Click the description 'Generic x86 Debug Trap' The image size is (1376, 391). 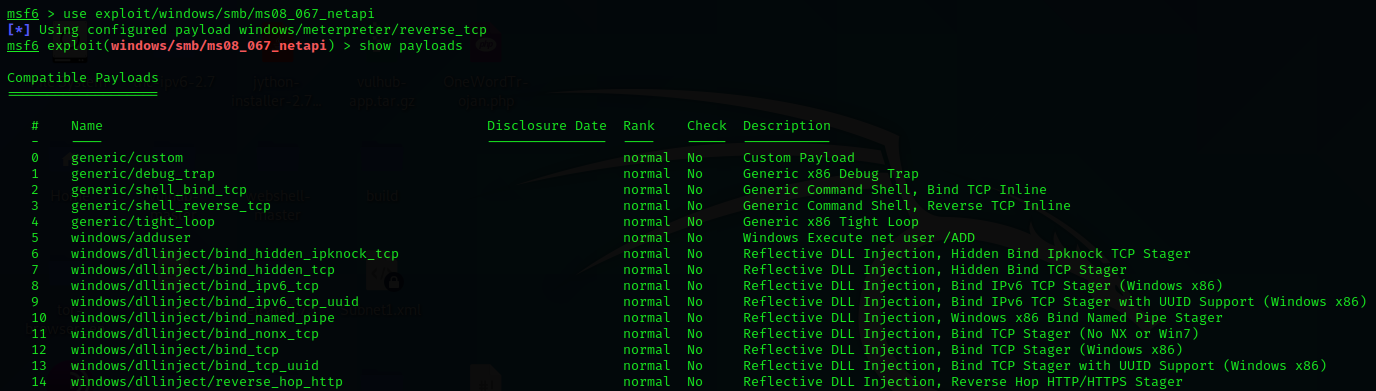[830, 174]
